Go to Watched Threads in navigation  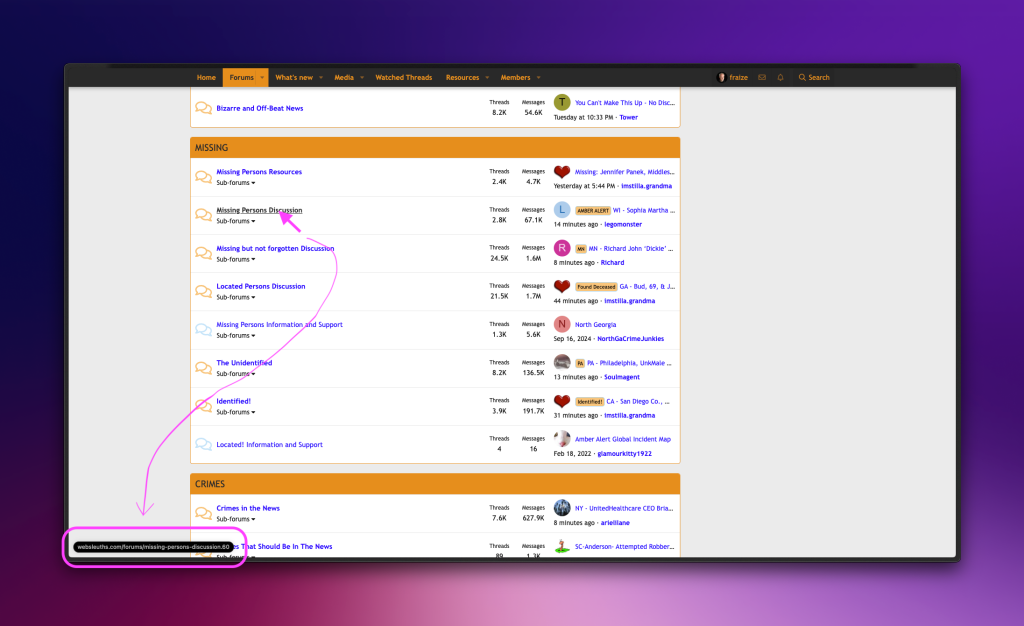[x=404, y=77]
